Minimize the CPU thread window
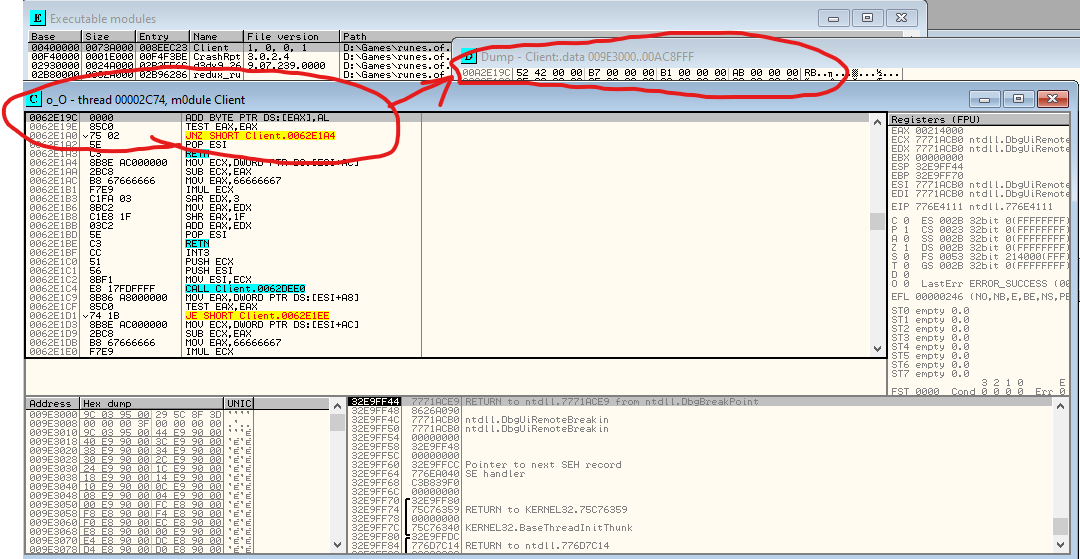The width and height of the screenshot is (1080, 559). pyautogui.click(x=986, y=99)
